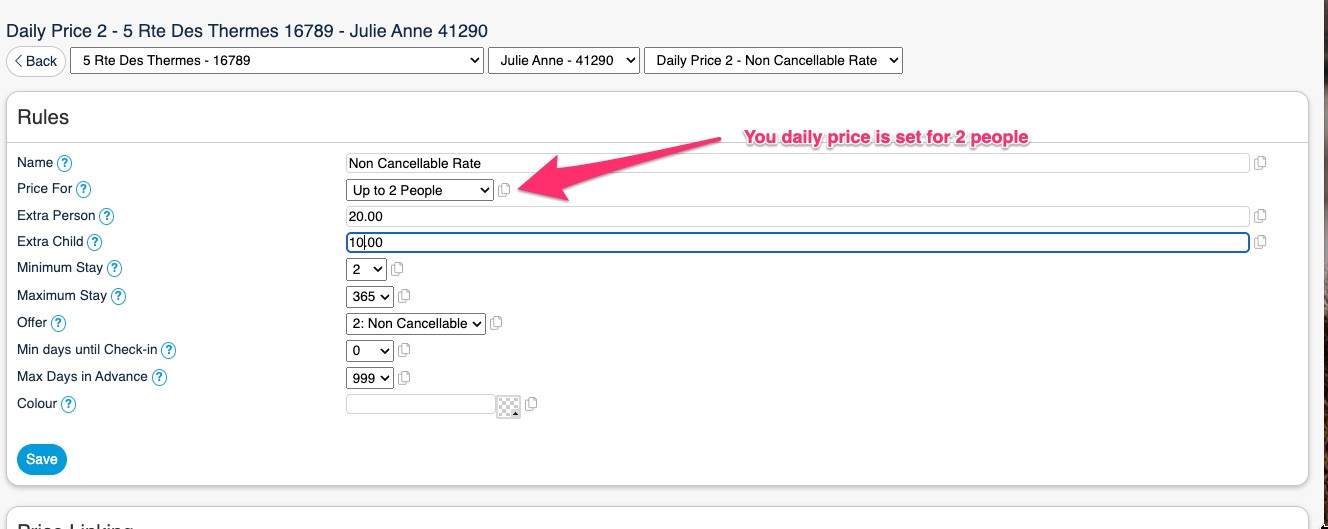Click the copy icon next to Colour field
The image size is (1328, 529).
(531, 404)
